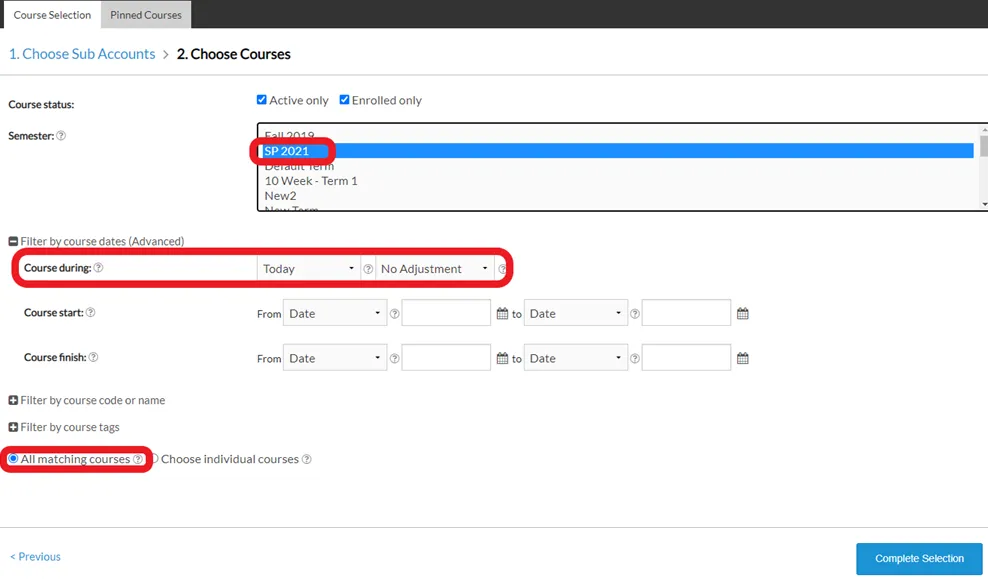Open Course start From Date dropdown
988x579 pixels.
(x=335, y=313)
